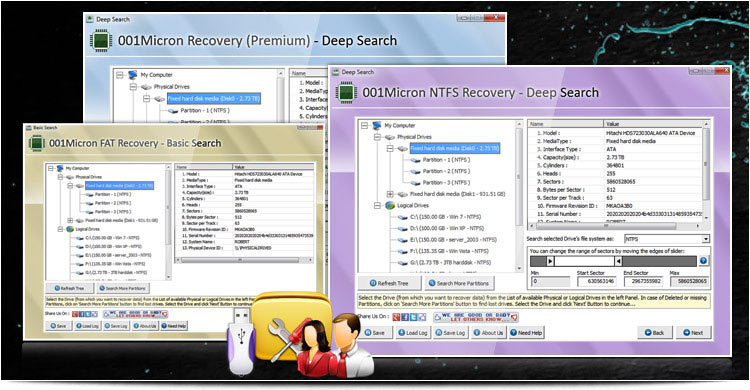This screenshot has width=750, height=390.
Task: Select F:\ Win Vista drive in NTFS Recovery
Action: (449, 251)
